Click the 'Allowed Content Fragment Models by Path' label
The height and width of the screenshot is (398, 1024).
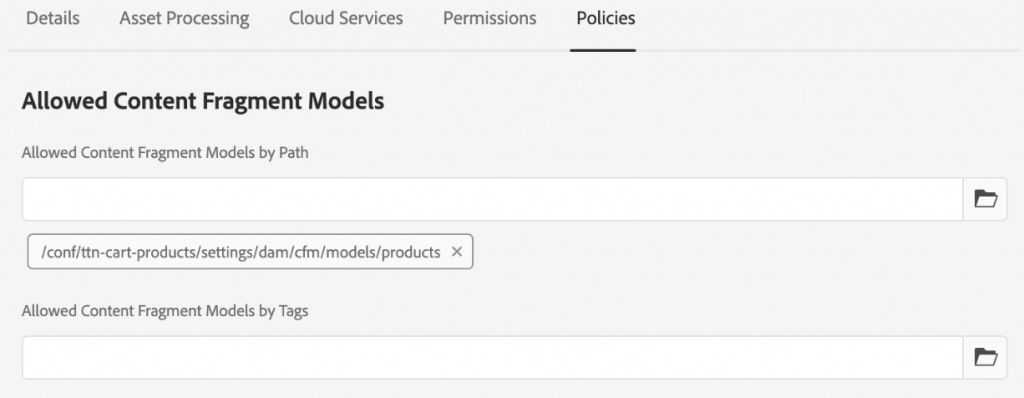165,153
